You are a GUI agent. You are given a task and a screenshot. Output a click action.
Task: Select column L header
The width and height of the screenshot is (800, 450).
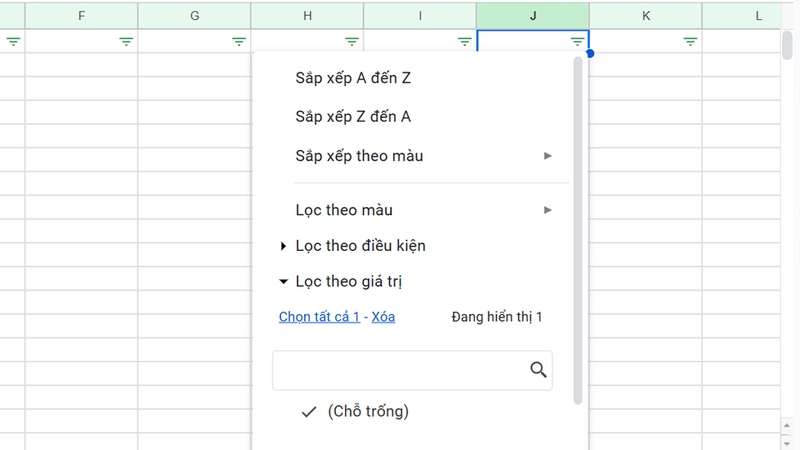pos(742,16)
